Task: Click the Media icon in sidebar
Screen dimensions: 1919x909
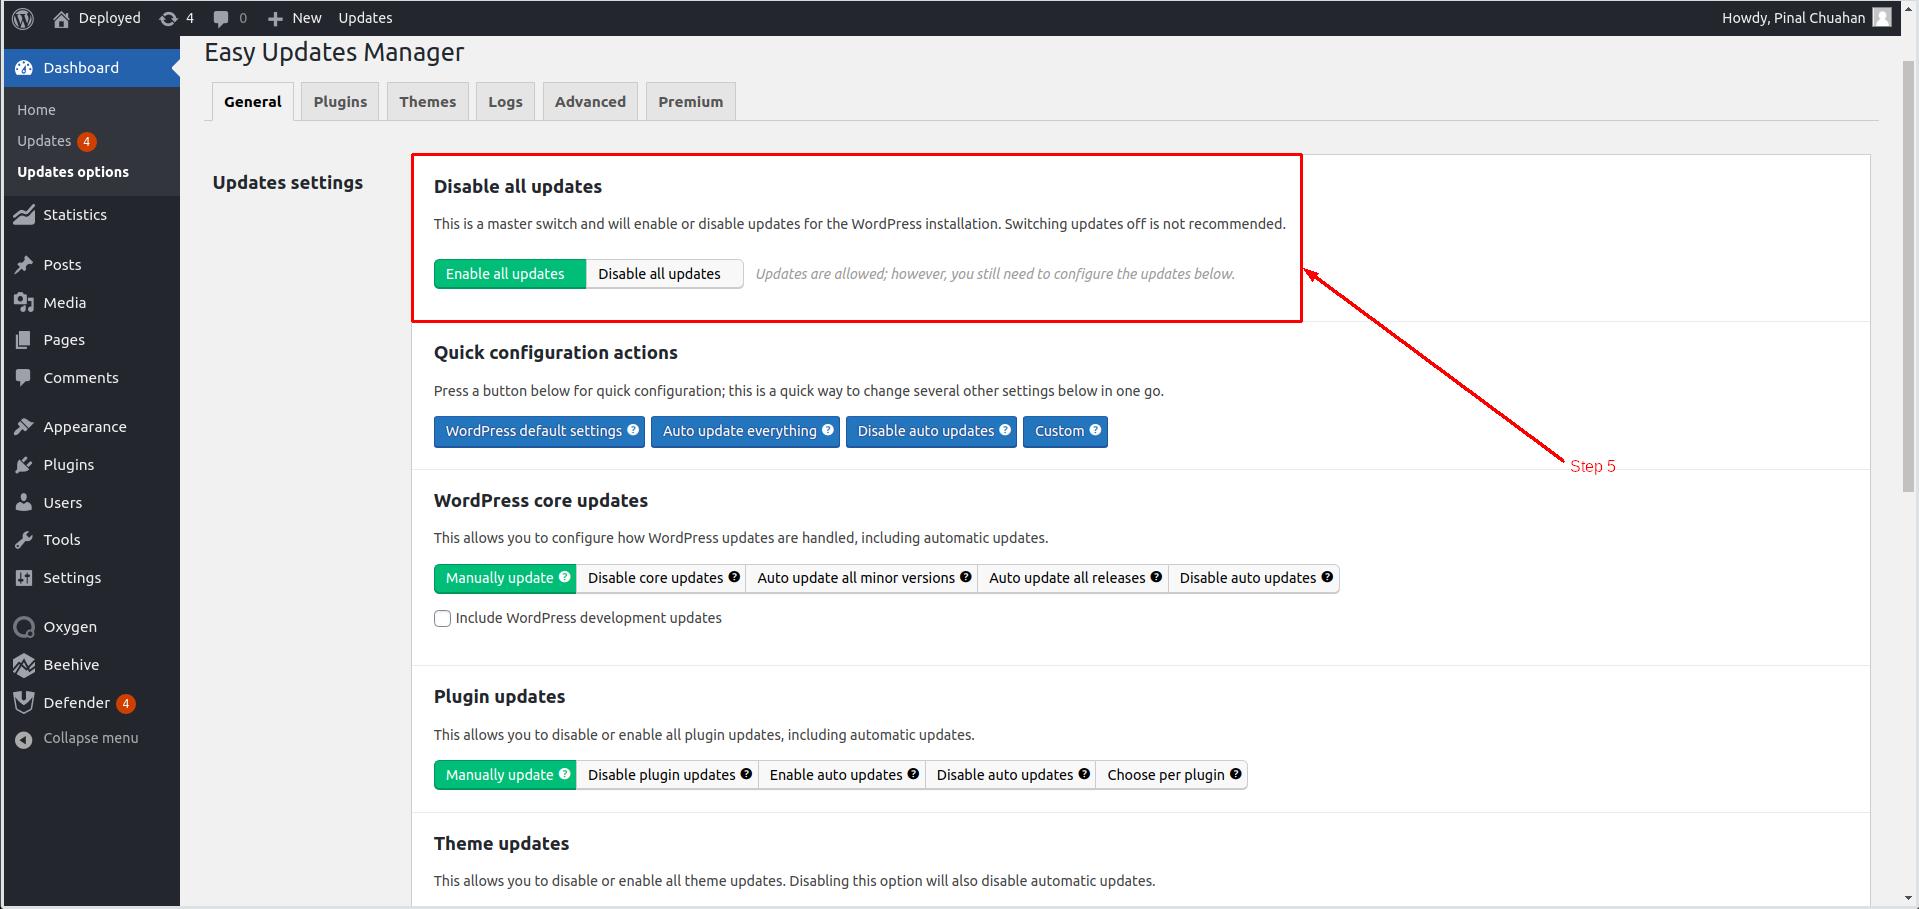Action: pyautogui.click(x=24, y=303)
